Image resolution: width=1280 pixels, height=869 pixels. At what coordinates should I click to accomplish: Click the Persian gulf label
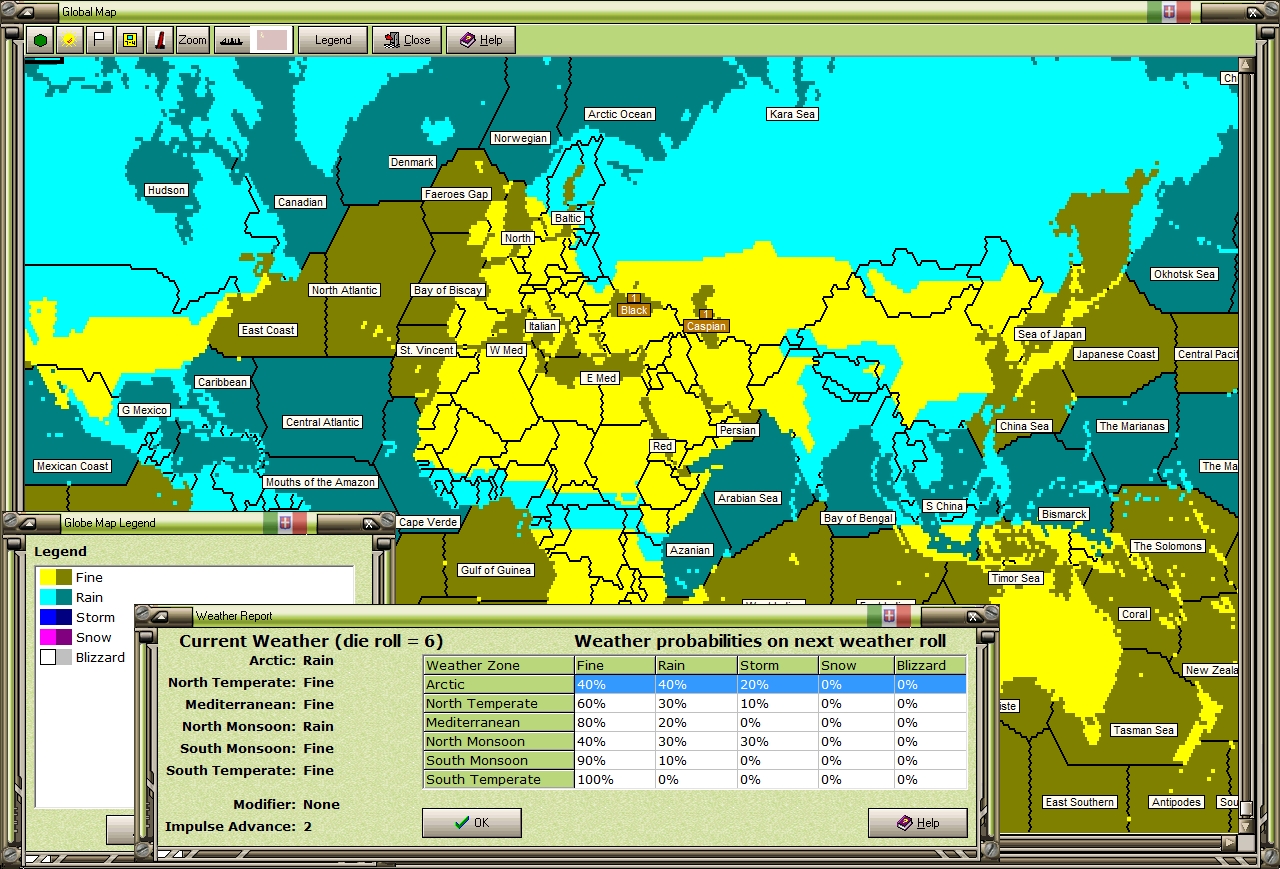(x=738, y=430)
